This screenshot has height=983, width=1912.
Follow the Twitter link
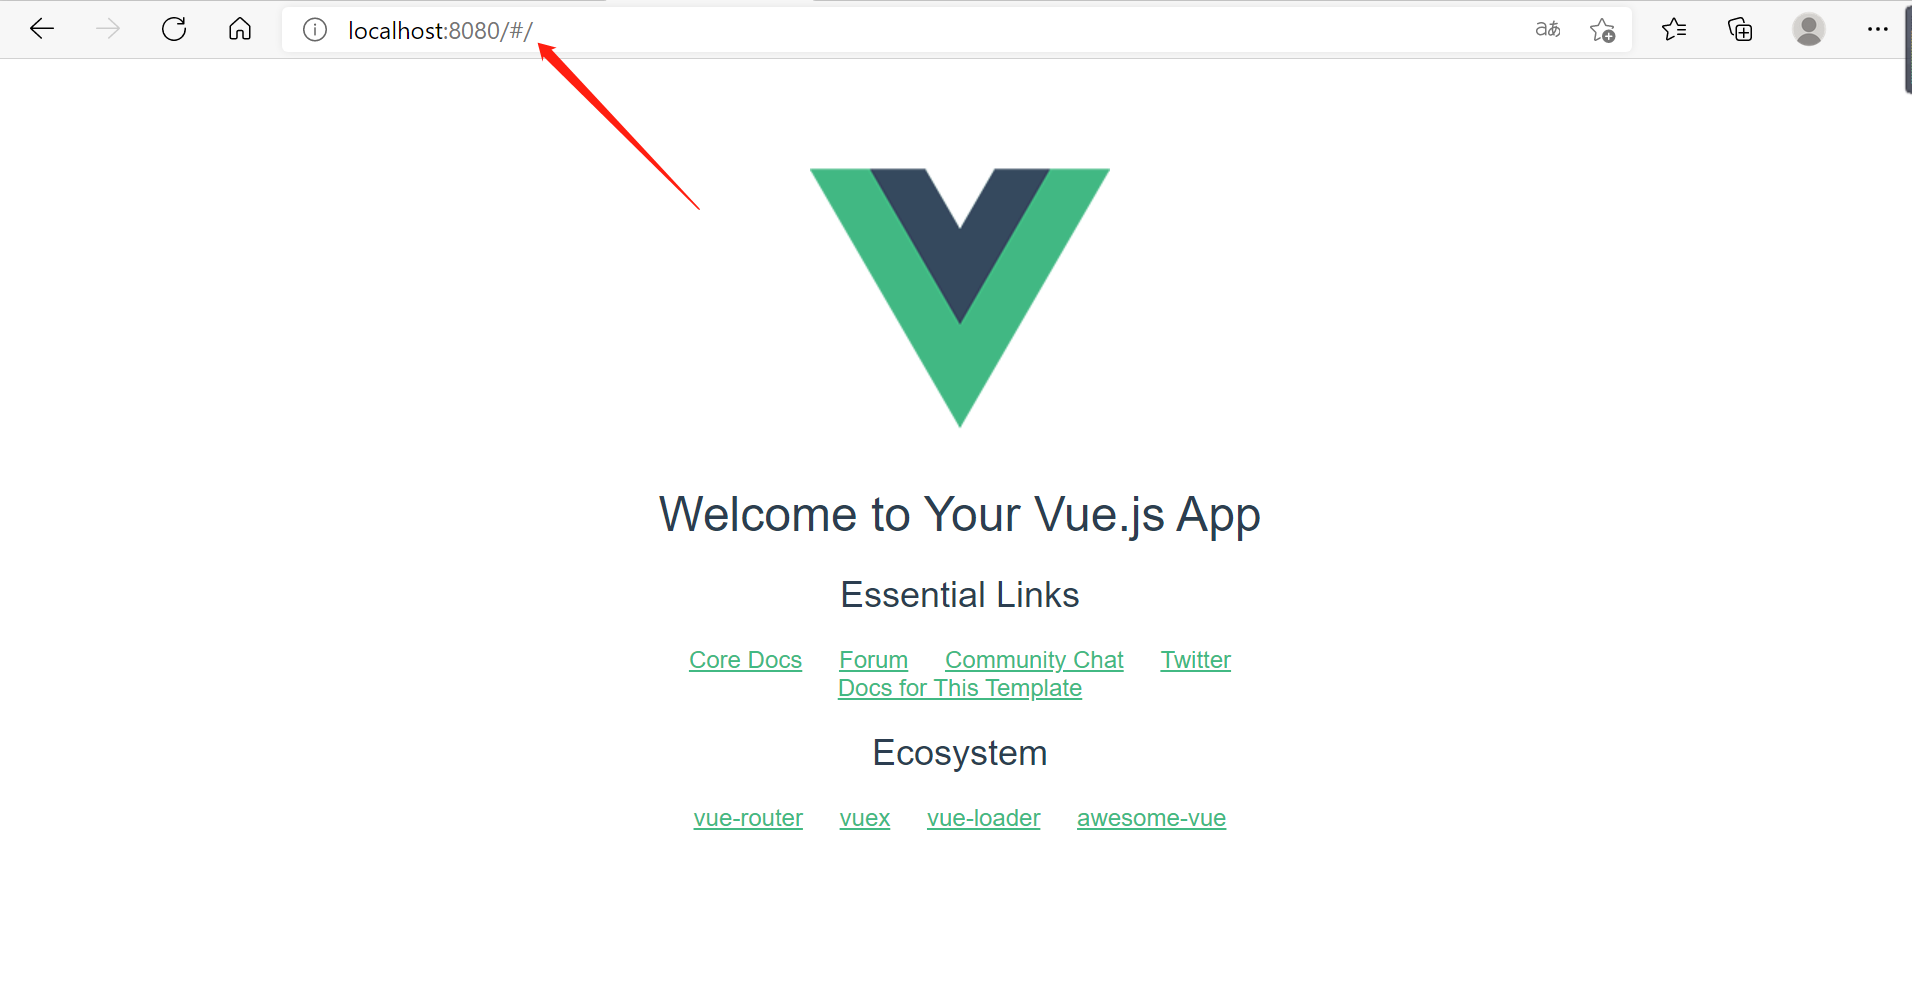(x=1195, y=660)
